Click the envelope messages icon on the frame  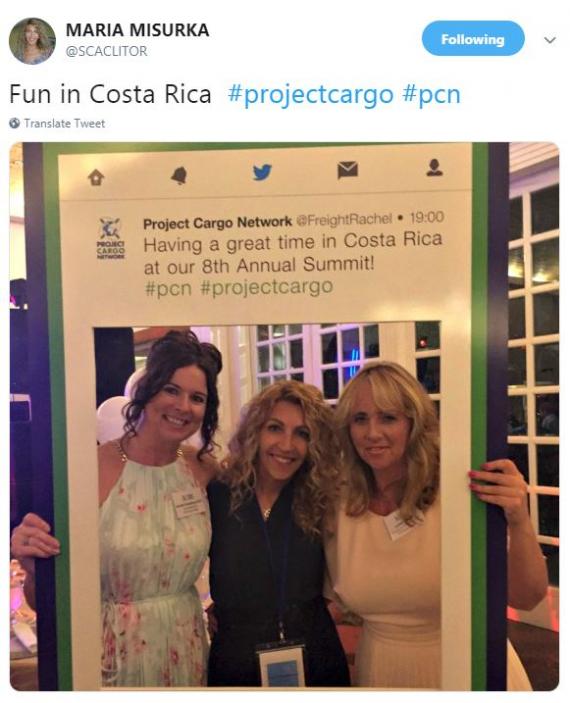coord(348,170)
